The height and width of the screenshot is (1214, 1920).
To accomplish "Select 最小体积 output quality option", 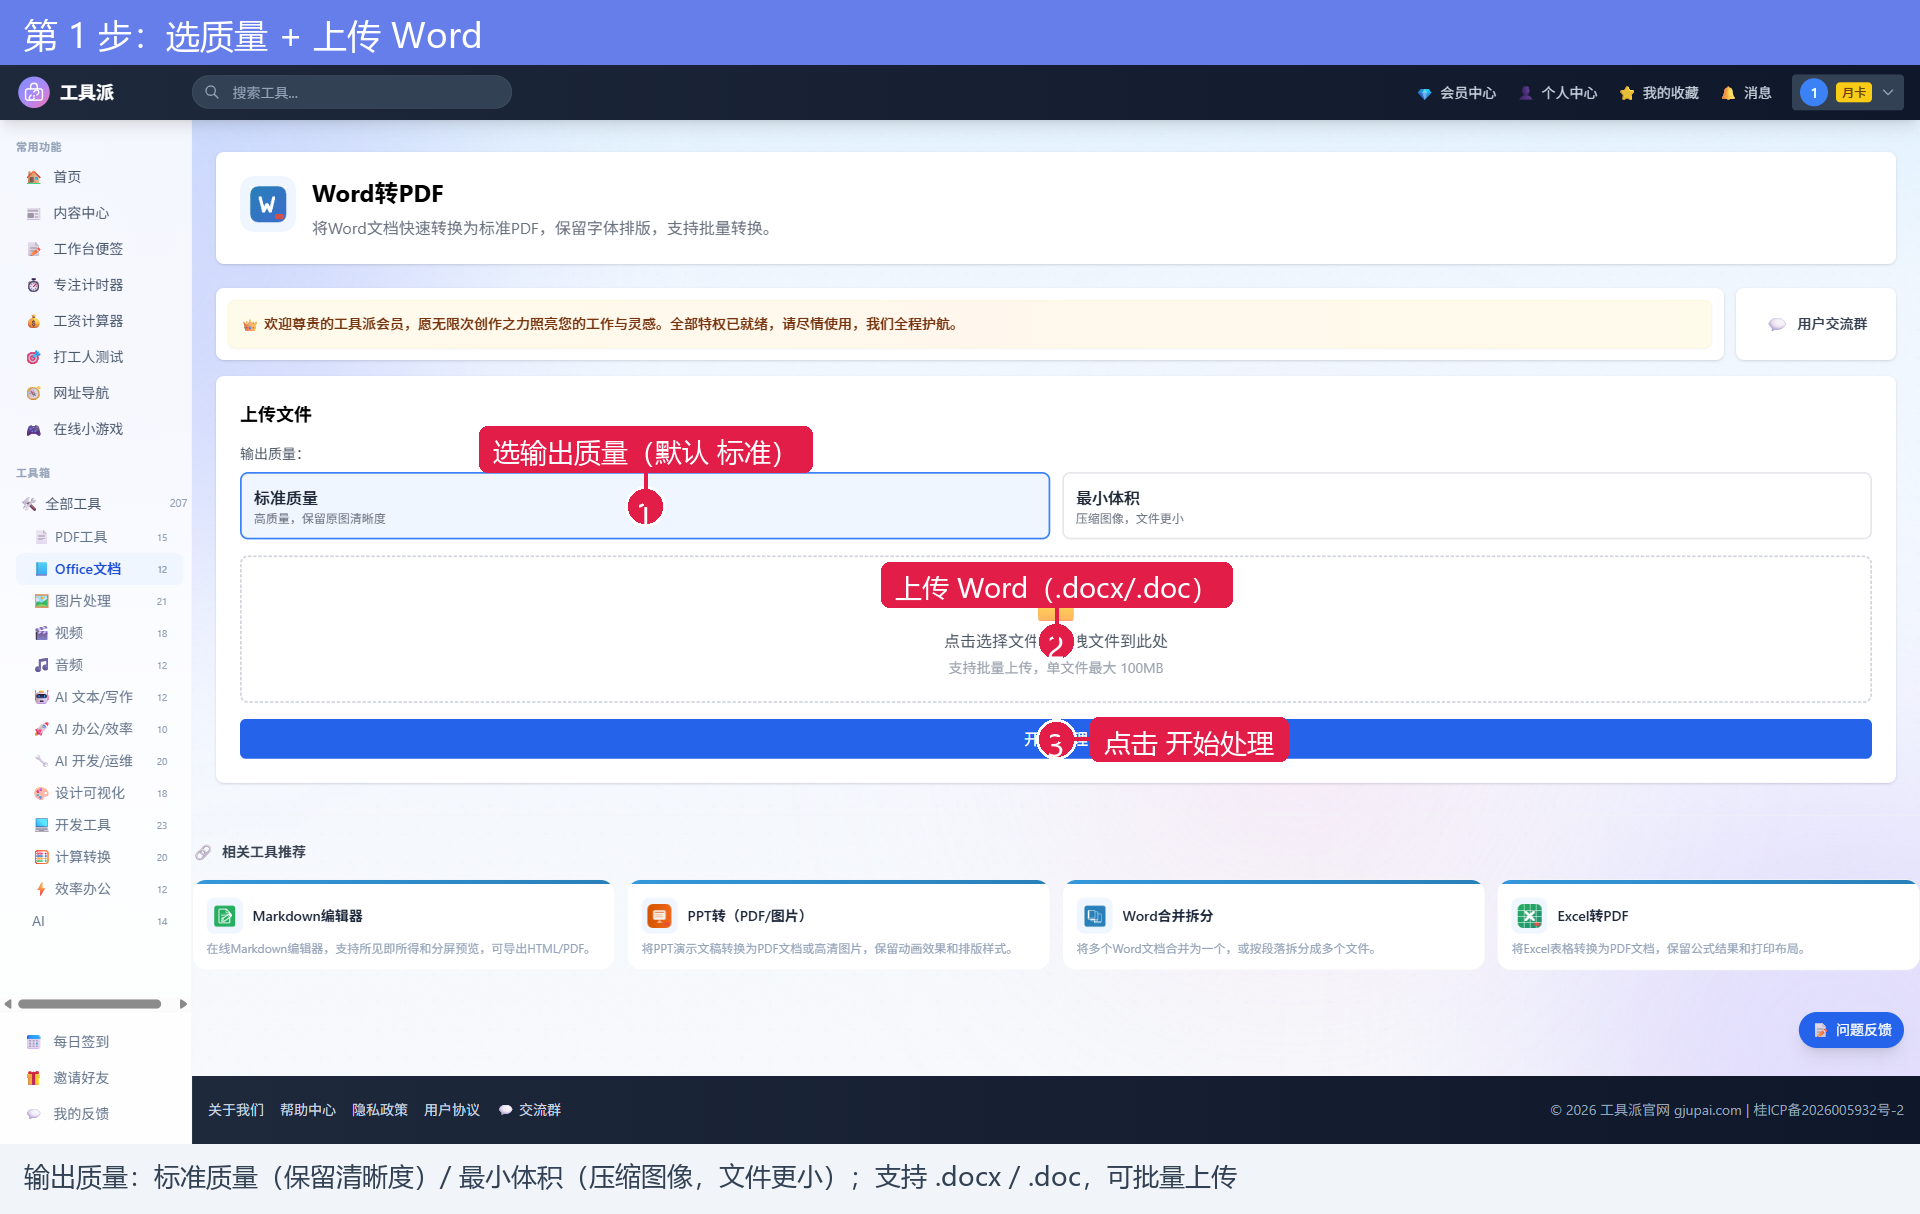I will [x=1467, y=506].
